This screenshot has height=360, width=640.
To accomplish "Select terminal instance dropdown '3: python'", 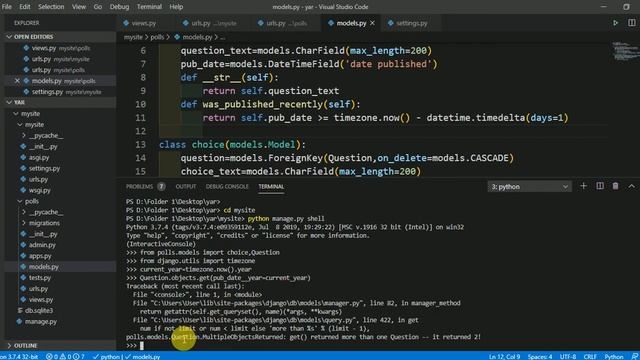I will pos(529,187).
